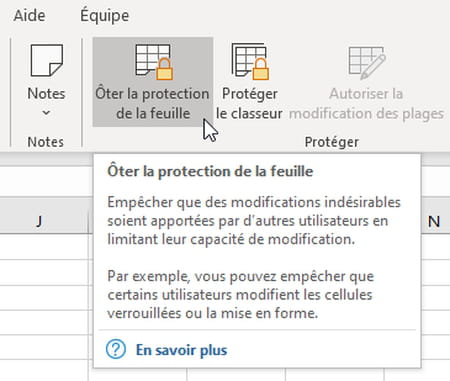The image size is (450, 381).
Task: Select the 'Protéger le classeur' label text
Action: (x=249, y=103)
